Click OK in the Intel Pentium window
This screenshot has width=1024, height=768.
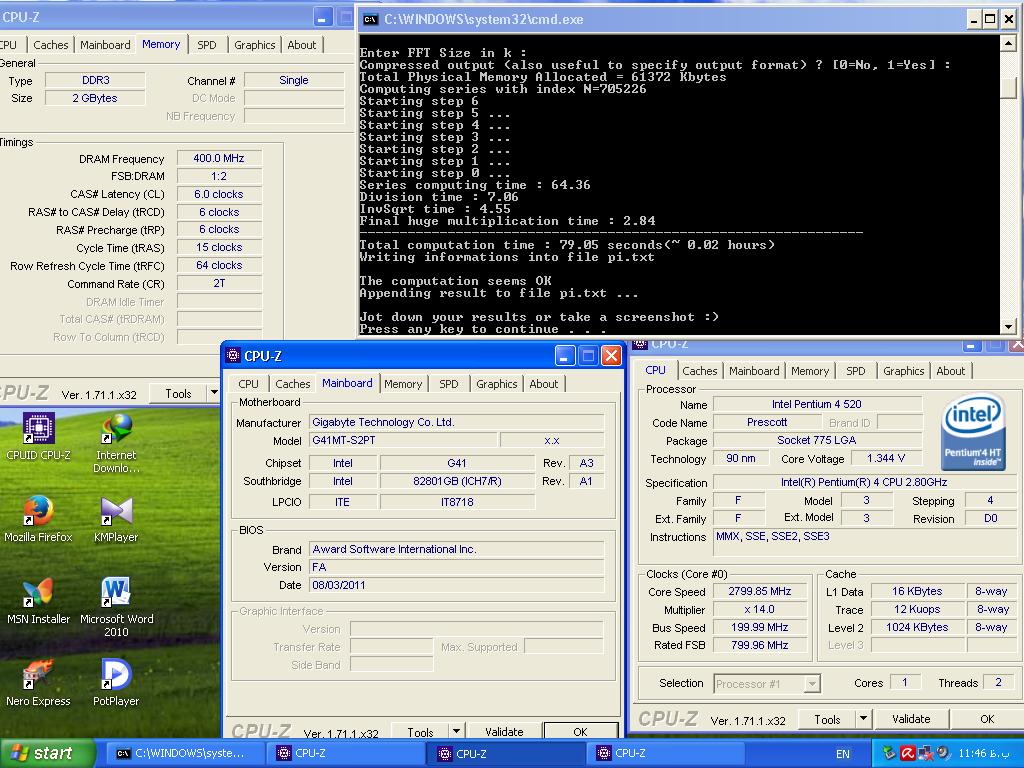[987, 719]
